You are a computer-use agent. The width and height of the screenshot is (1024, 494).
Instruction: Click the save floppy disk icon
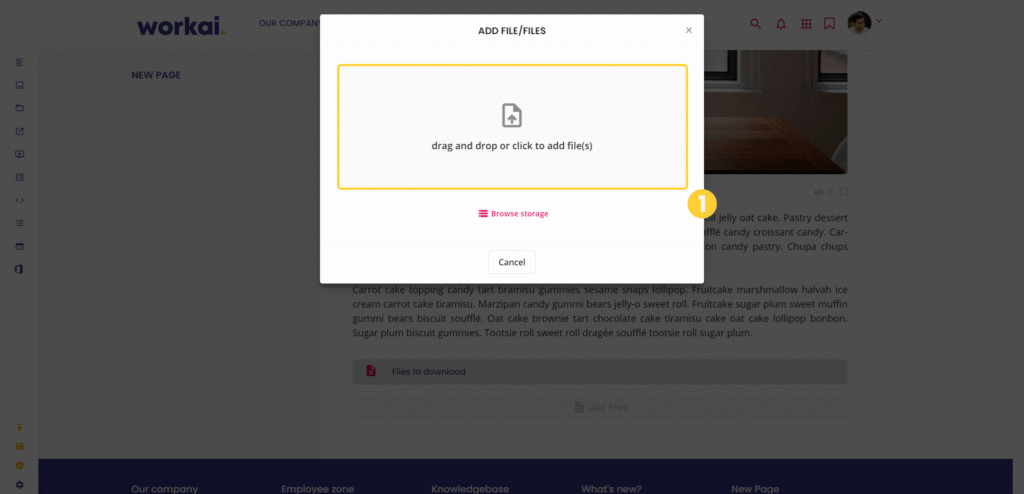tap(20, 446)
